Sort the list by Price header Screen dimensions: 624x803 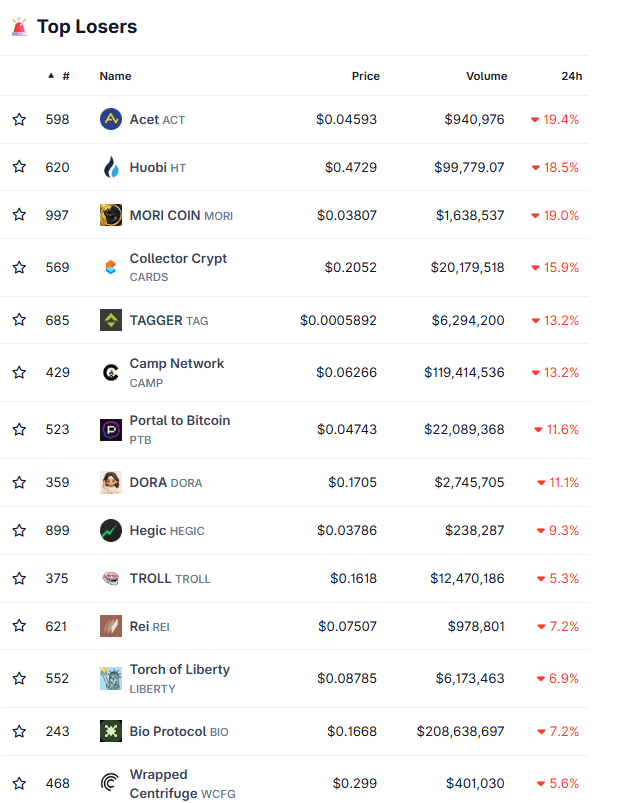pos(365,76)
